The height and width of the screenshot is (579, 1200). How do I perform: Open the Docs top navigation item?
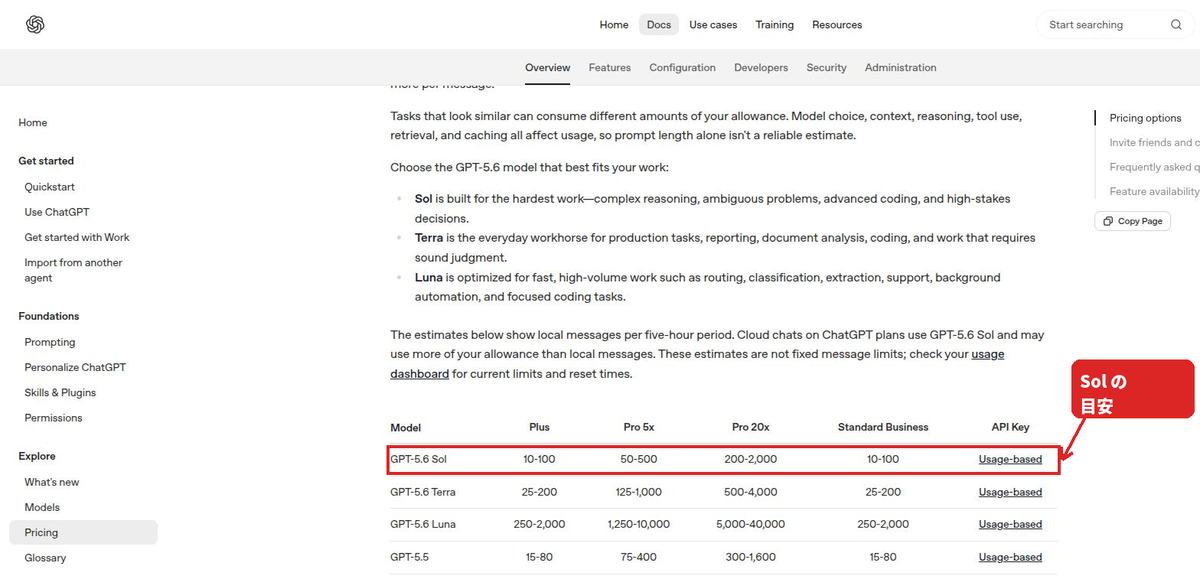point(659,25)
